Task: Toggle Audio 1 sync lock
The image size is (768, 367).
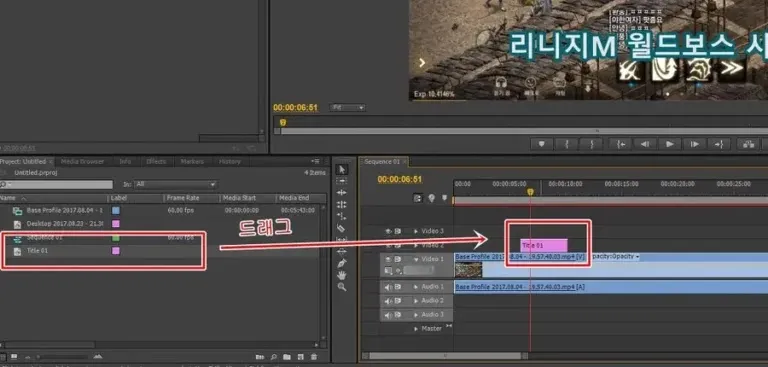Action: (398, 287)
